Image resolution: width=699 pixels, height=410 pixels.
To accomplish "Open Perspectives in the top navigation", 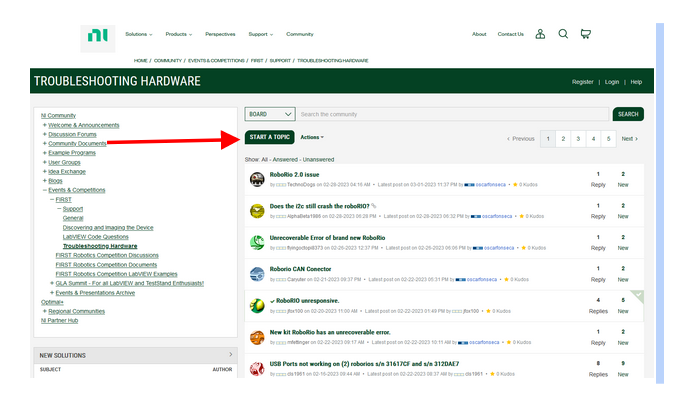I will pos(220,34).
